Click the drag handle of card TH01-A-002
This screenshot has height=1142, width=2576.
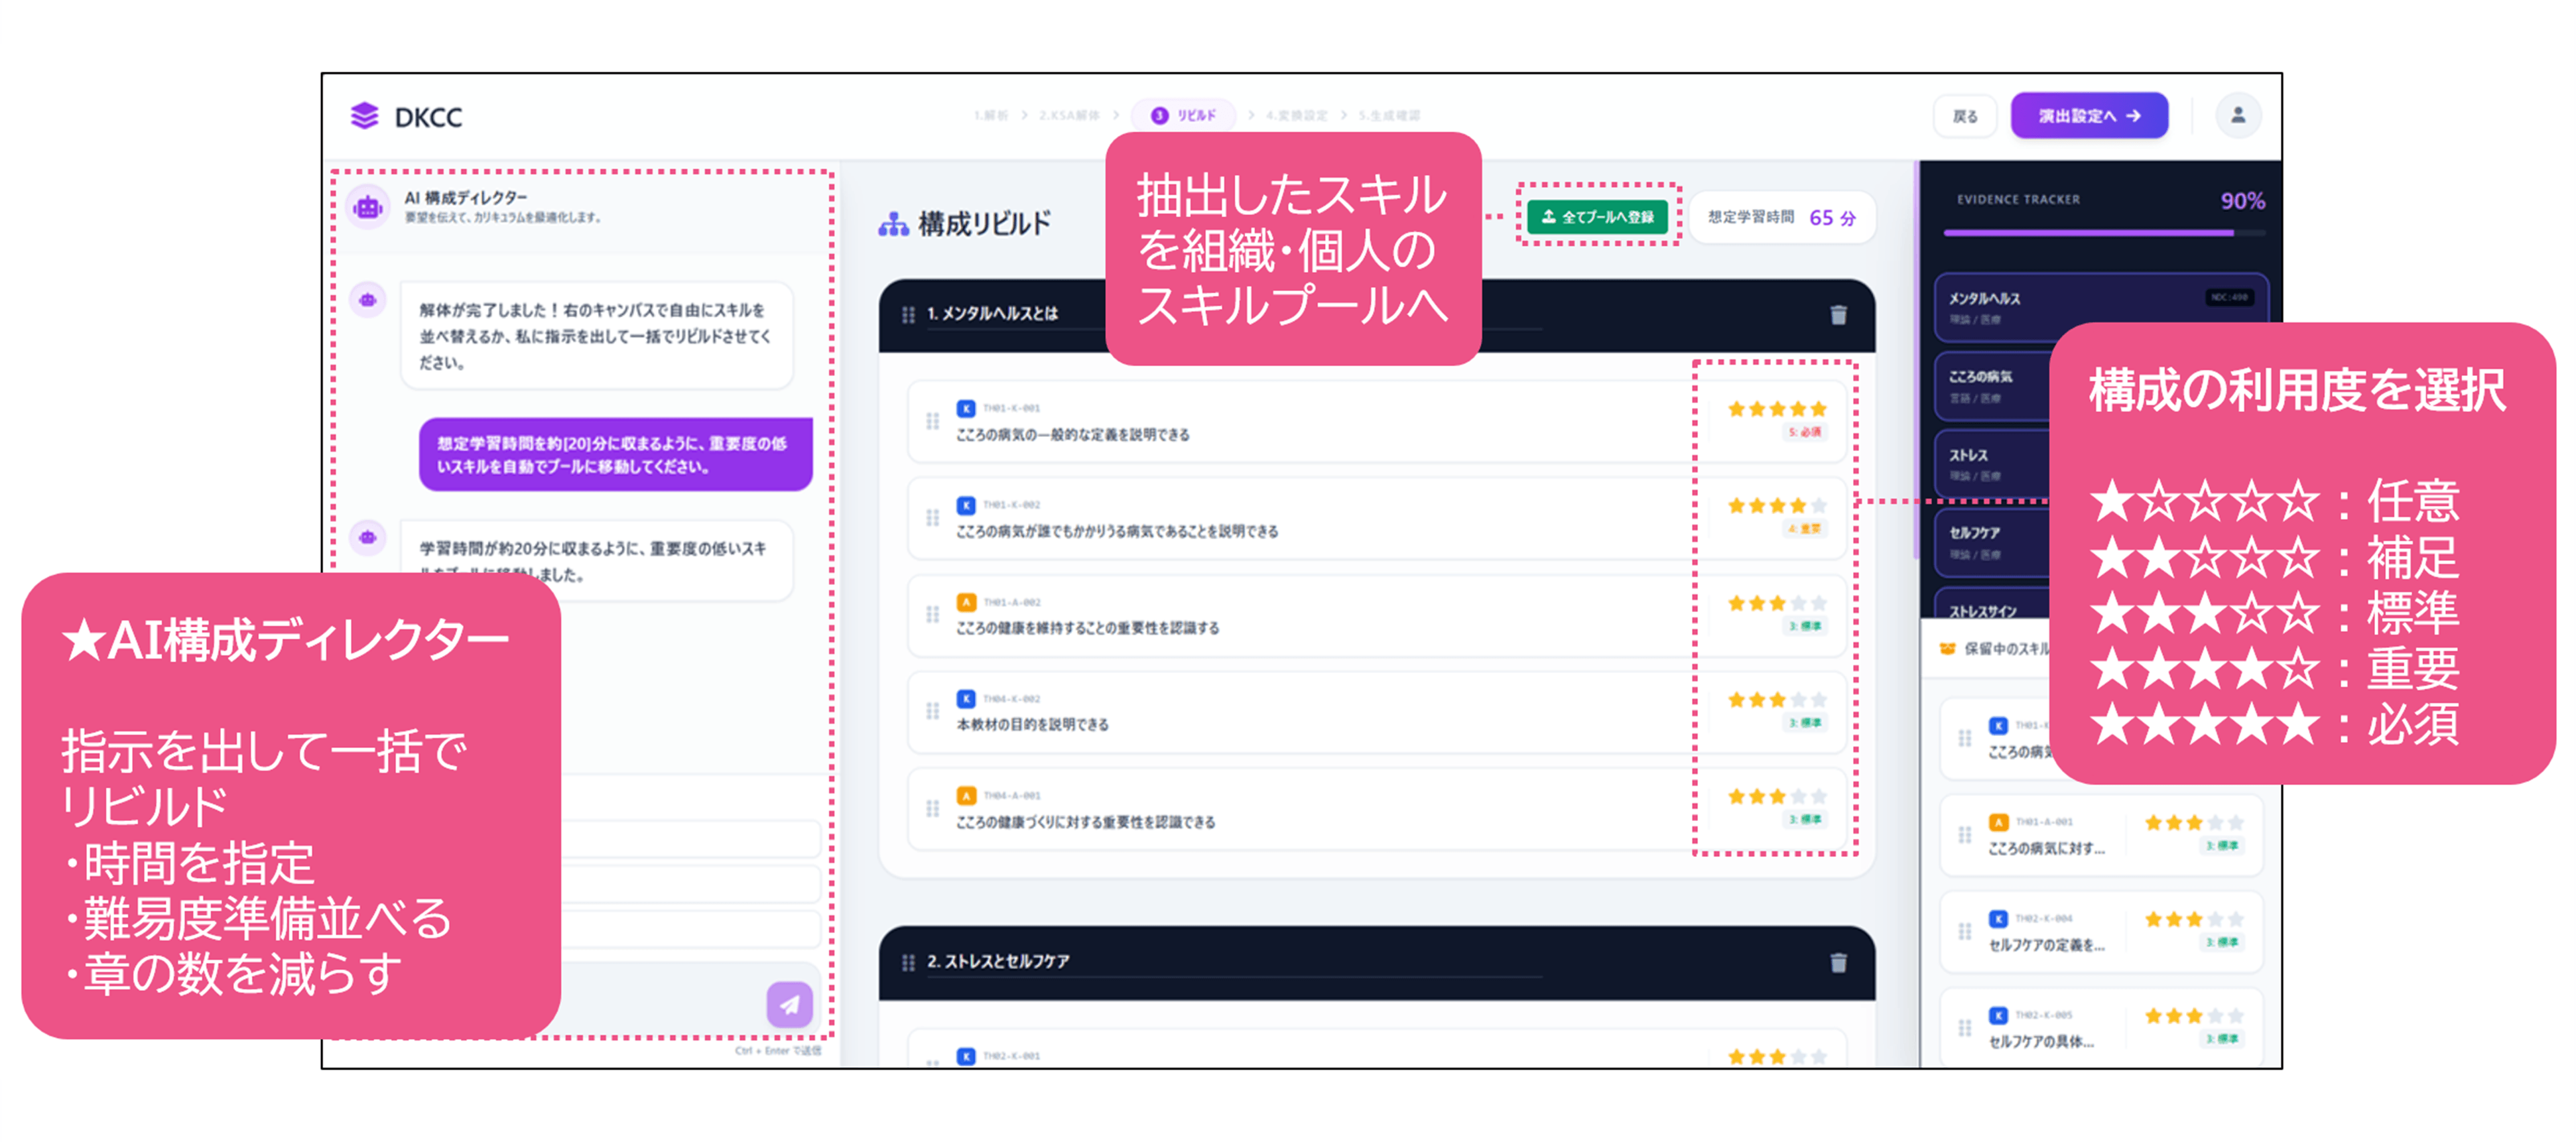coord(932,615)
